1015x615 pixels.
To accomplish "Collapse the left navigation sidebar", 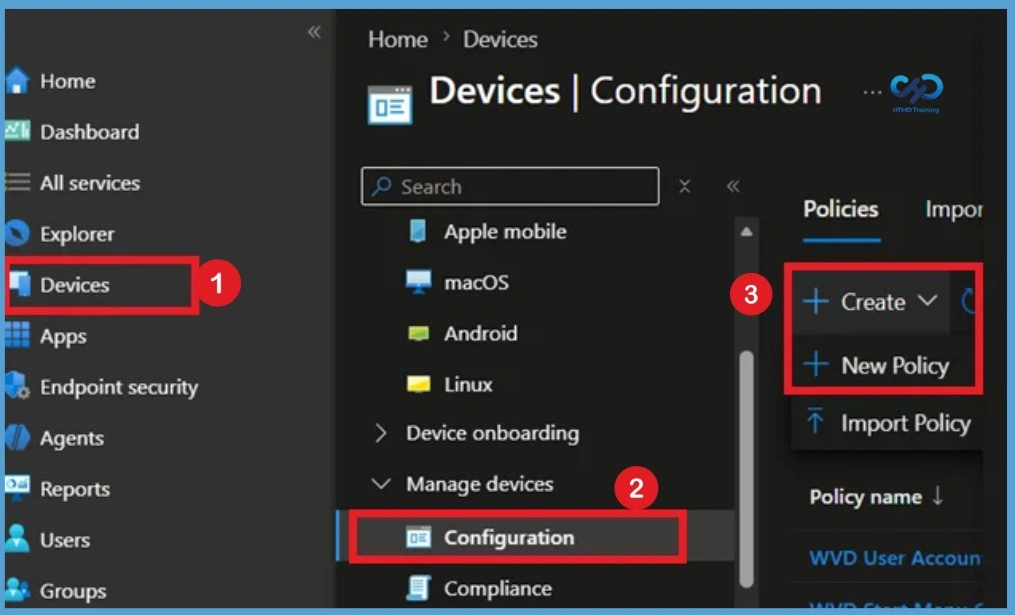I will click(x=314, y=31).
